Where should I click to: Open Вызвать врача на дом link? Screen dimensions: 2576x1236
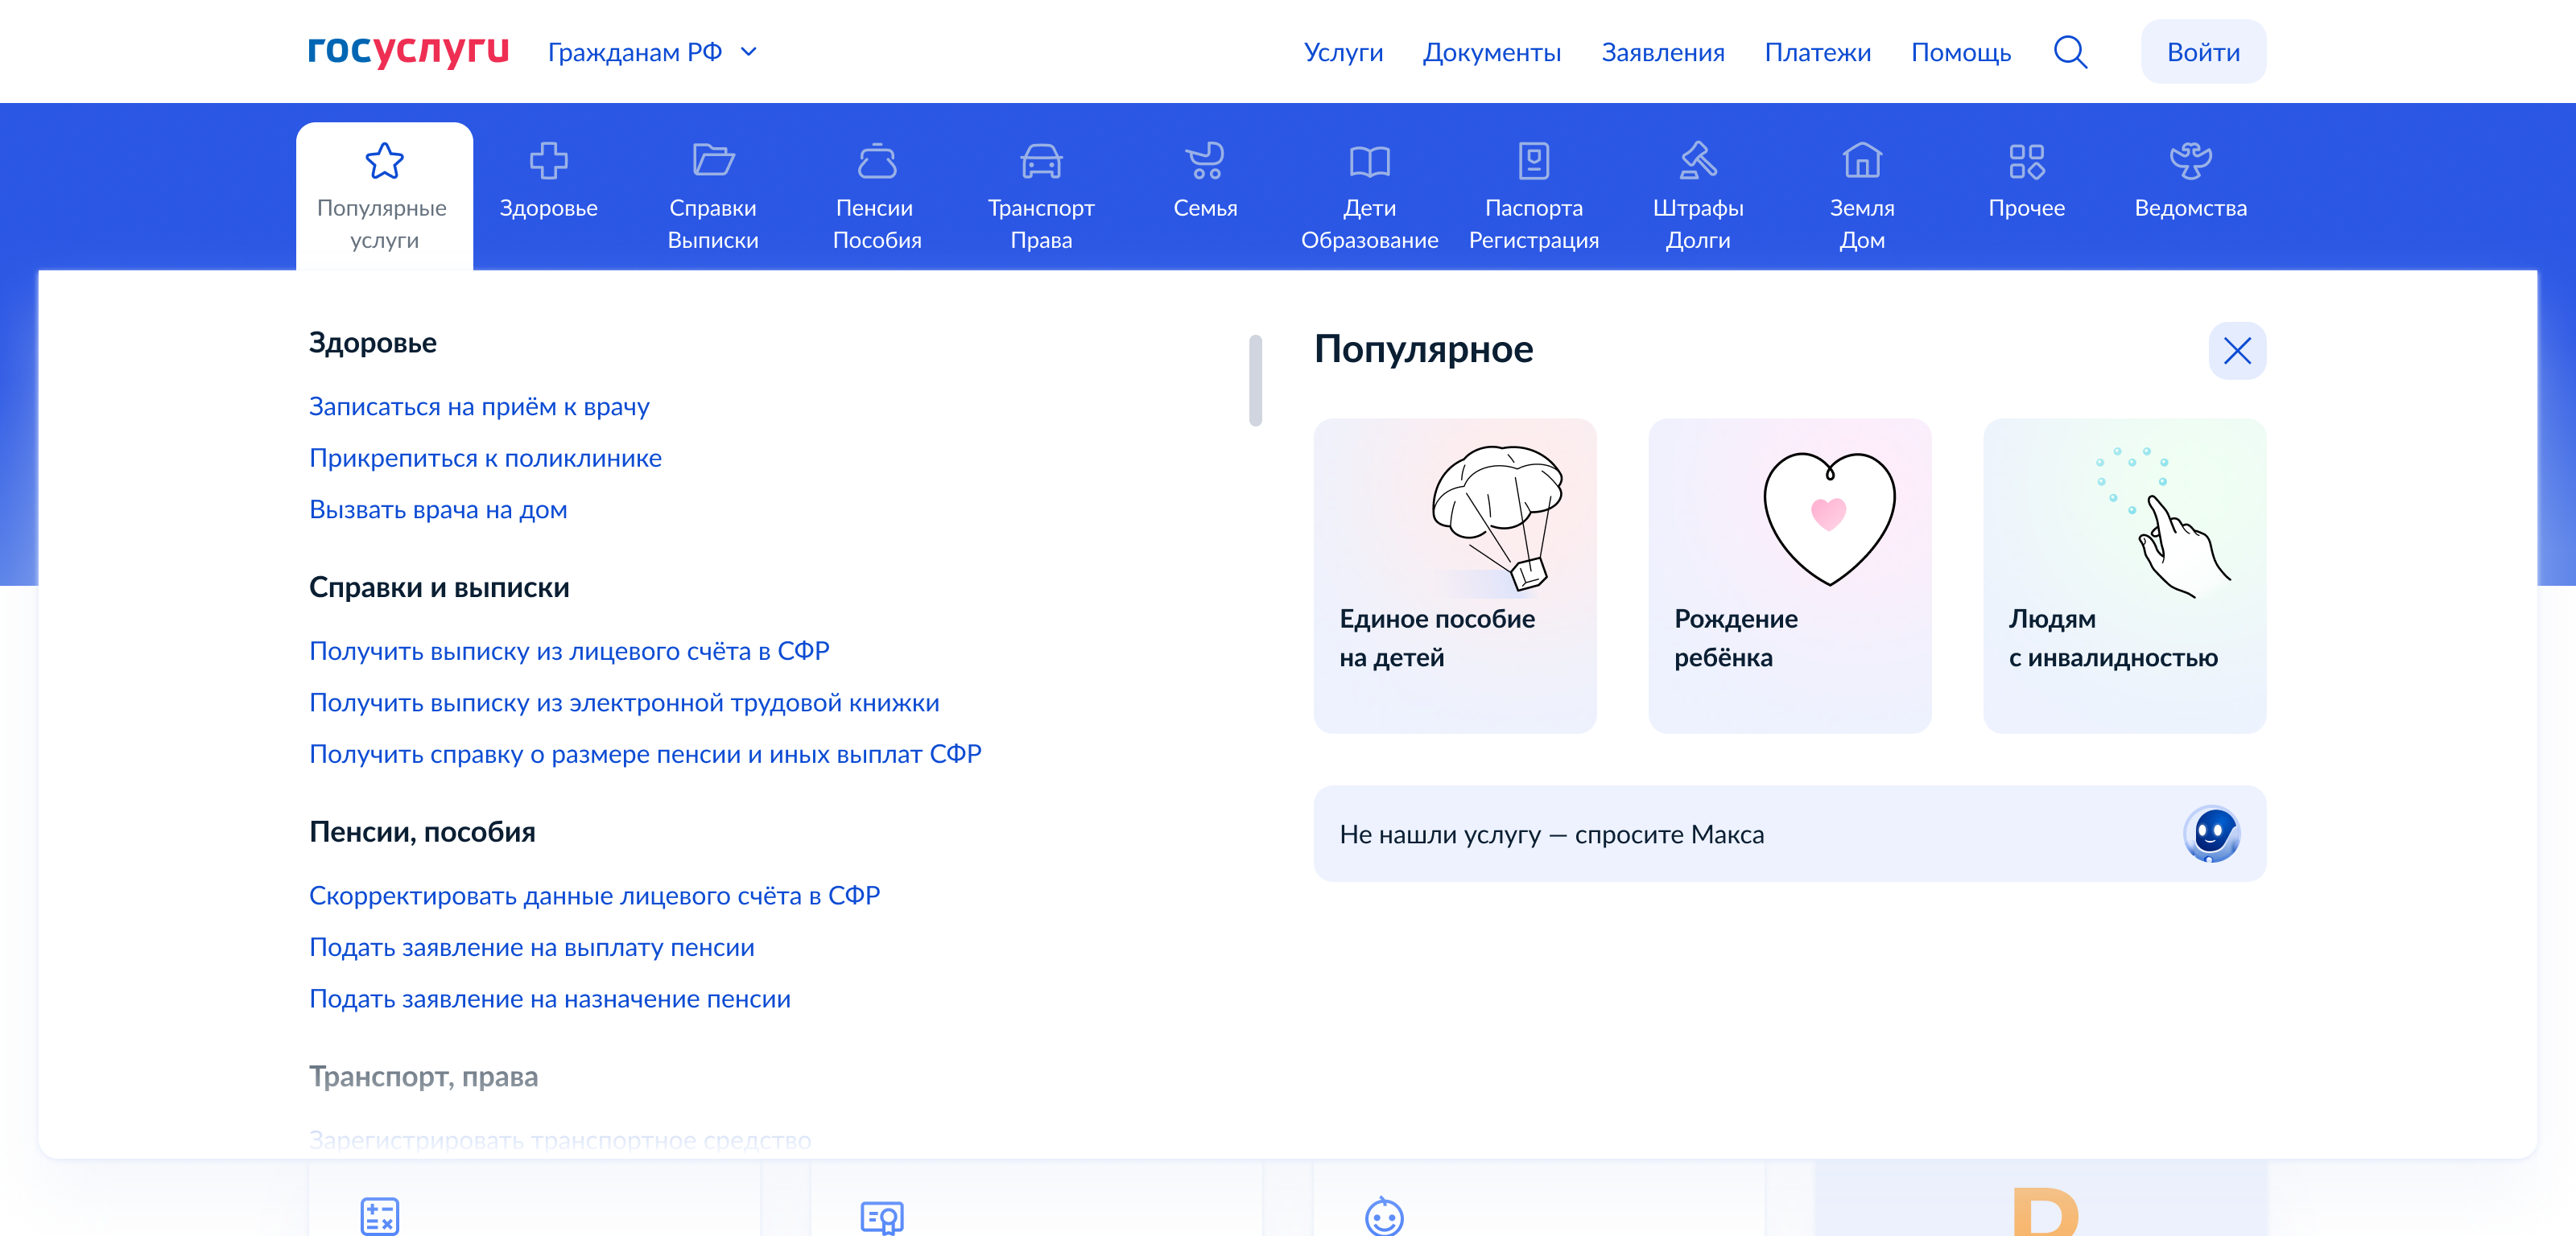(438, 510)
